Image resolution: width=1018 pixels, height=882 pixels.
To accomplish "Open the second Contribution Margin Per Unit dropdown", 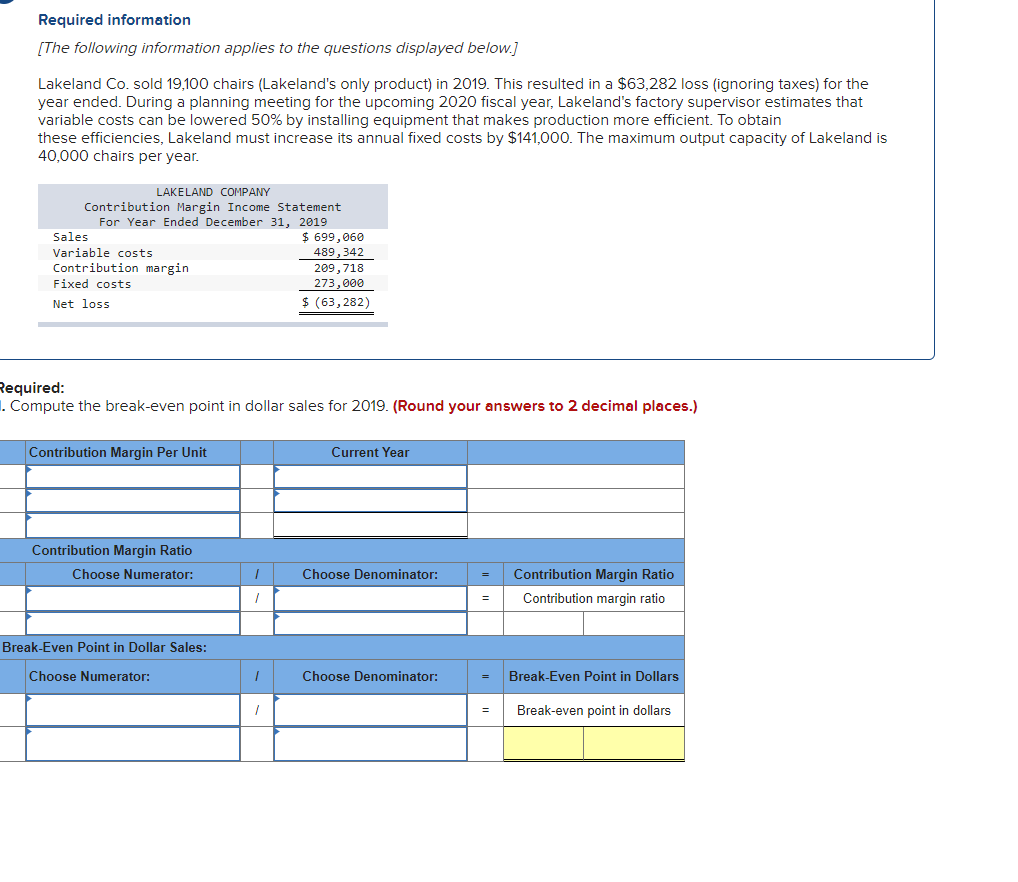I will [x=133, y=499].
